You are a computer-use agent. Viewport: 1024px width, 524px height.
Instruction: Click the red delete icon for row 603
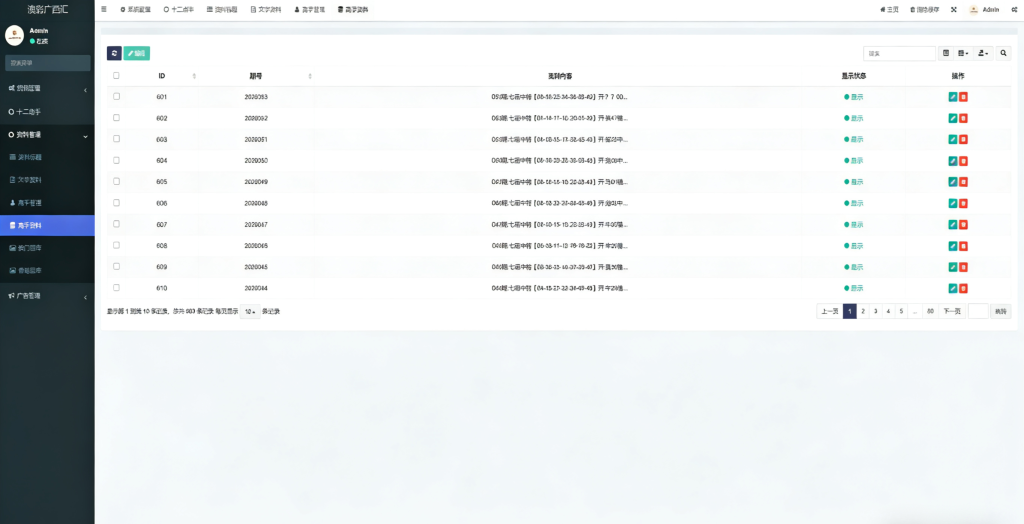pos(964,139)
